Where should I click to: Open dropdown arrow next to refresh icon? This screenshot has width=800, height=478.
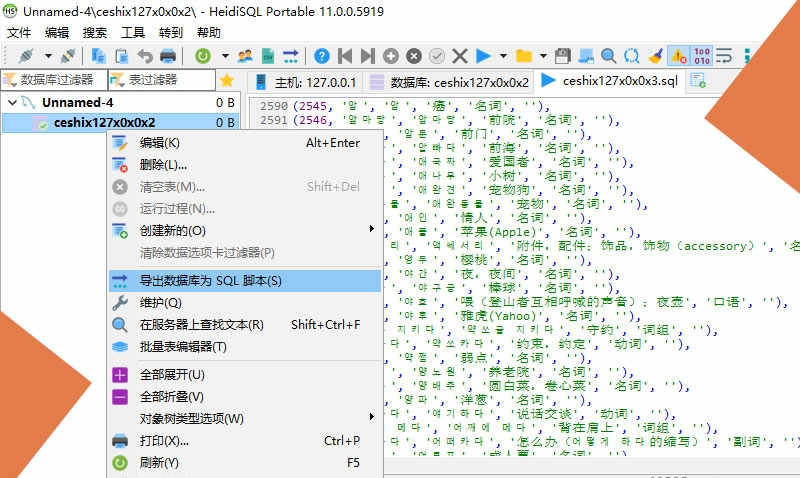pyautogui.click(x=225, y=56)
